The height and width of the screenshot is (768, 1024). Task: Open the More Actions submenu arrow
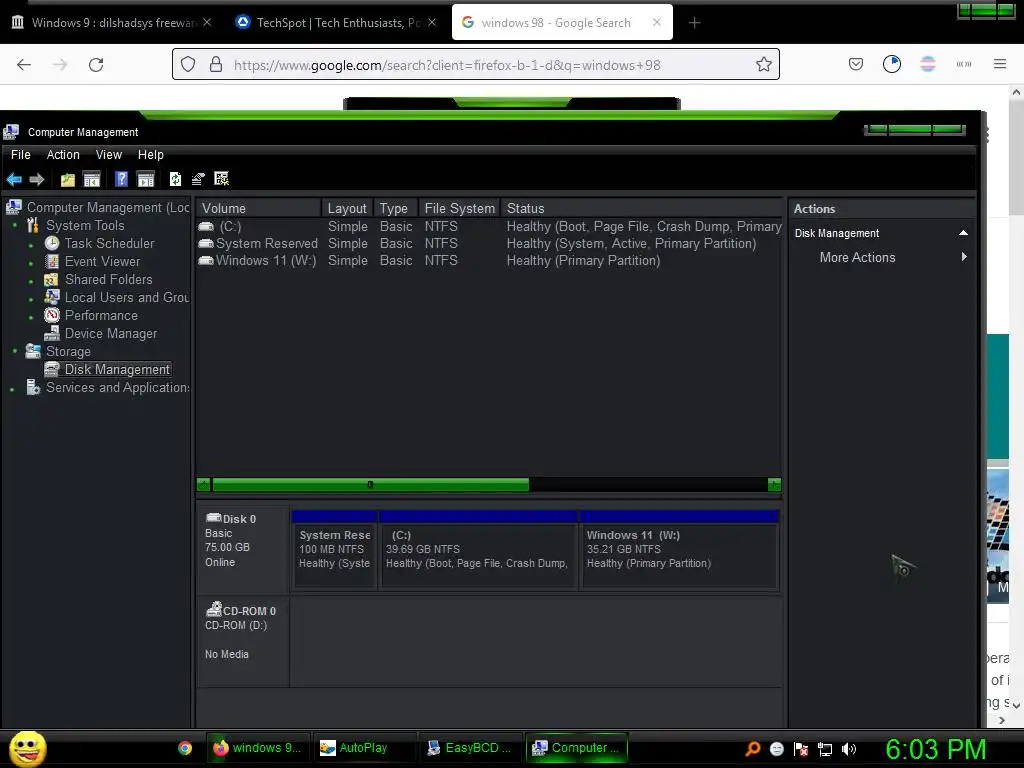(964, 257)
